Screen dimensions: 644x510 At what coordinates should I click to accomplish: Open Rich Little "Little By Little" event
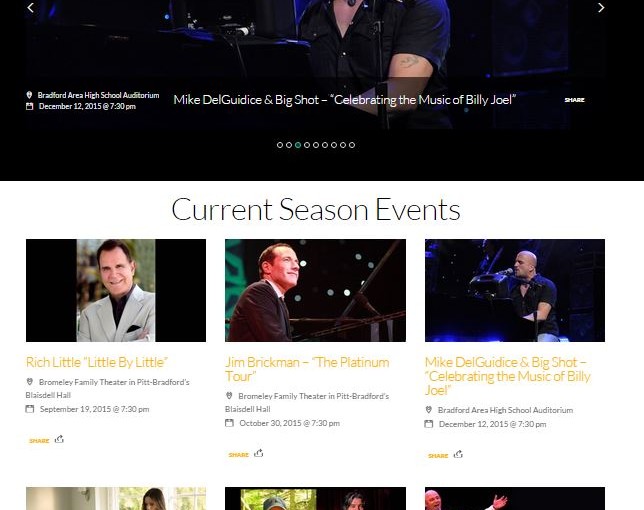97,362
